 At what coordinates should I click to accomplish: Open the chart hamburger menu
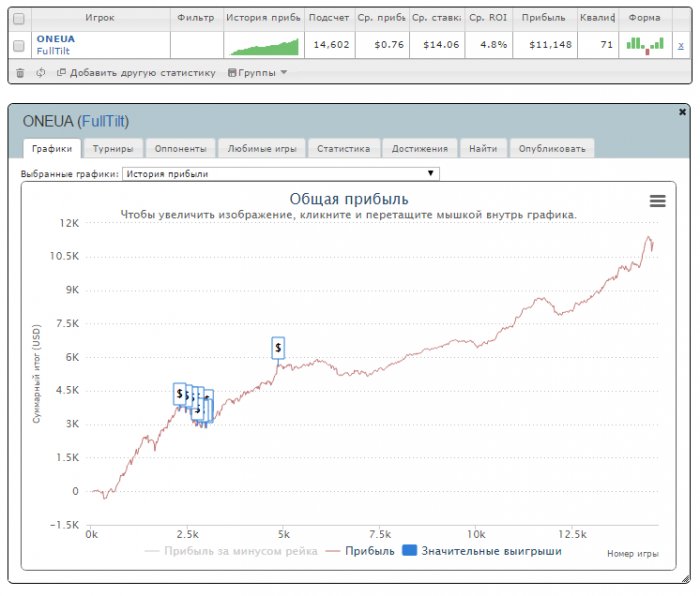click(x=658, y=201)
